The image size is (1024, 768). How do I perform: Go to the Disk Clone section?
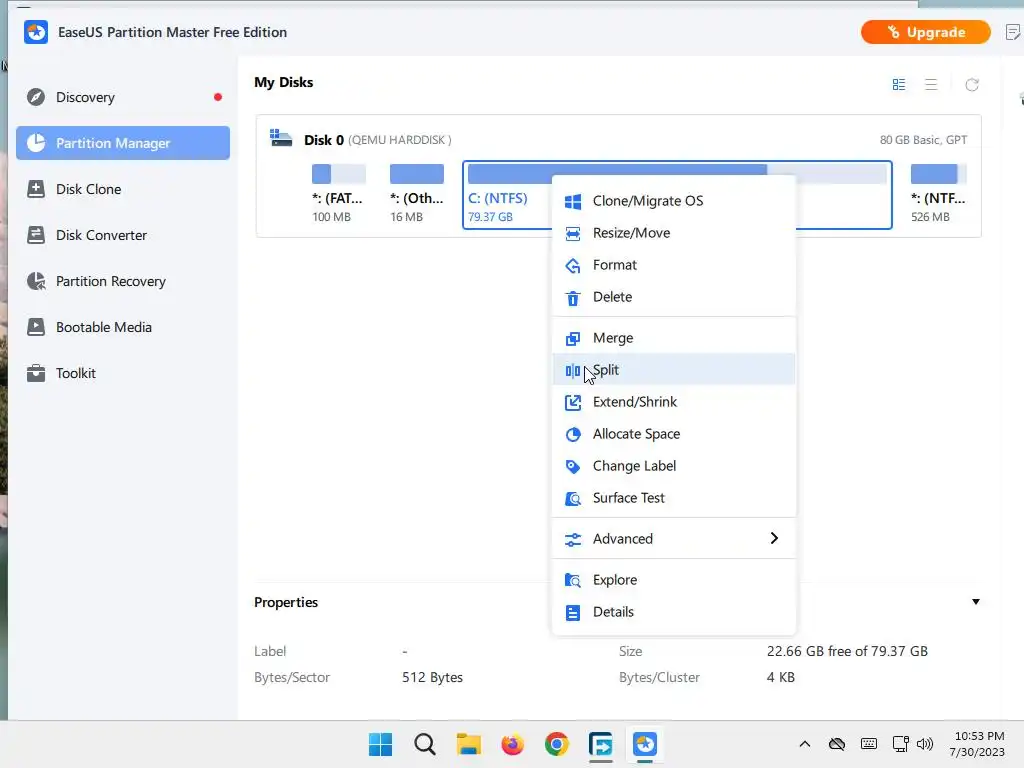(x=123, y=189)
